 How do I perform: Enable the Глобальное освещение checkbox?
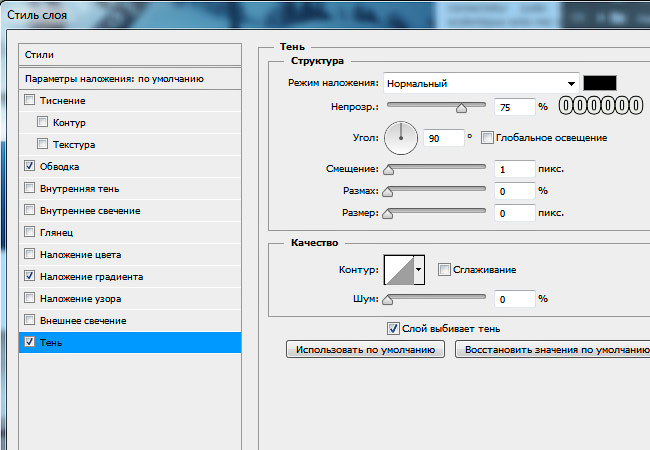click(487, 138)
